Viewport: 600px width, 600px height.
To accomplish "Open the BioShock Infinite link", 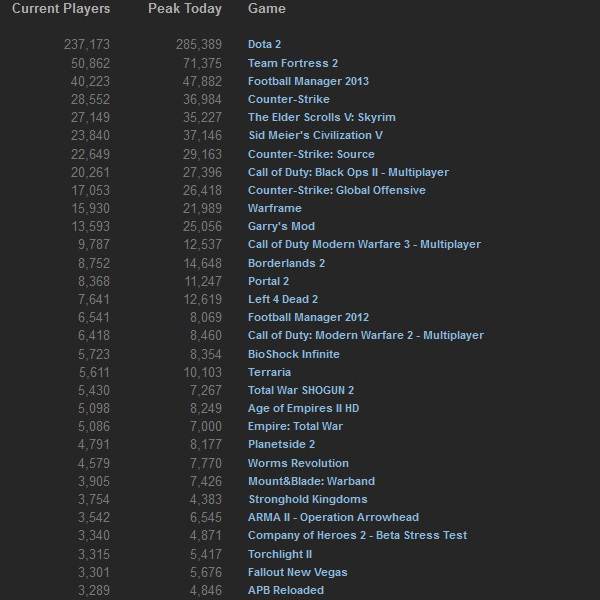I will tap(293, 354).
